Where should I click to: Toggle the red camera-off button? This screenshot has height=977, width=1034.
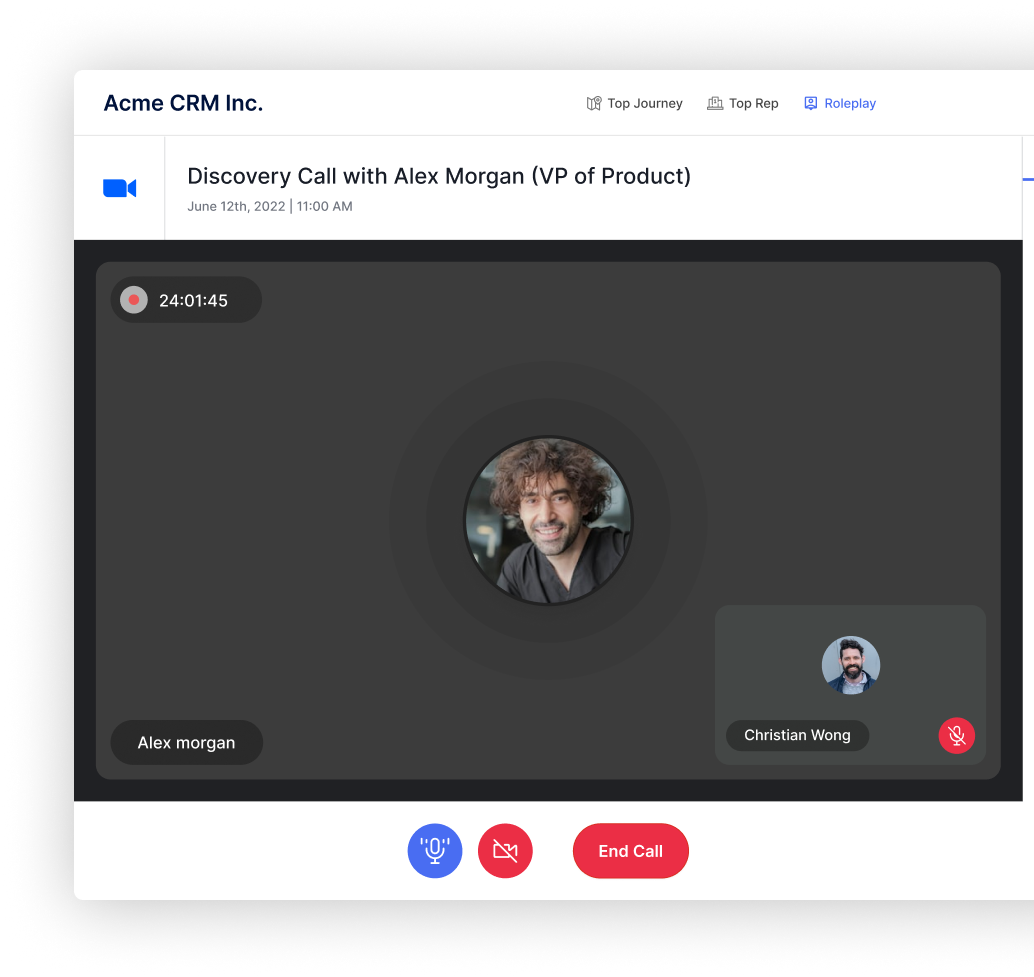[505, 850]
